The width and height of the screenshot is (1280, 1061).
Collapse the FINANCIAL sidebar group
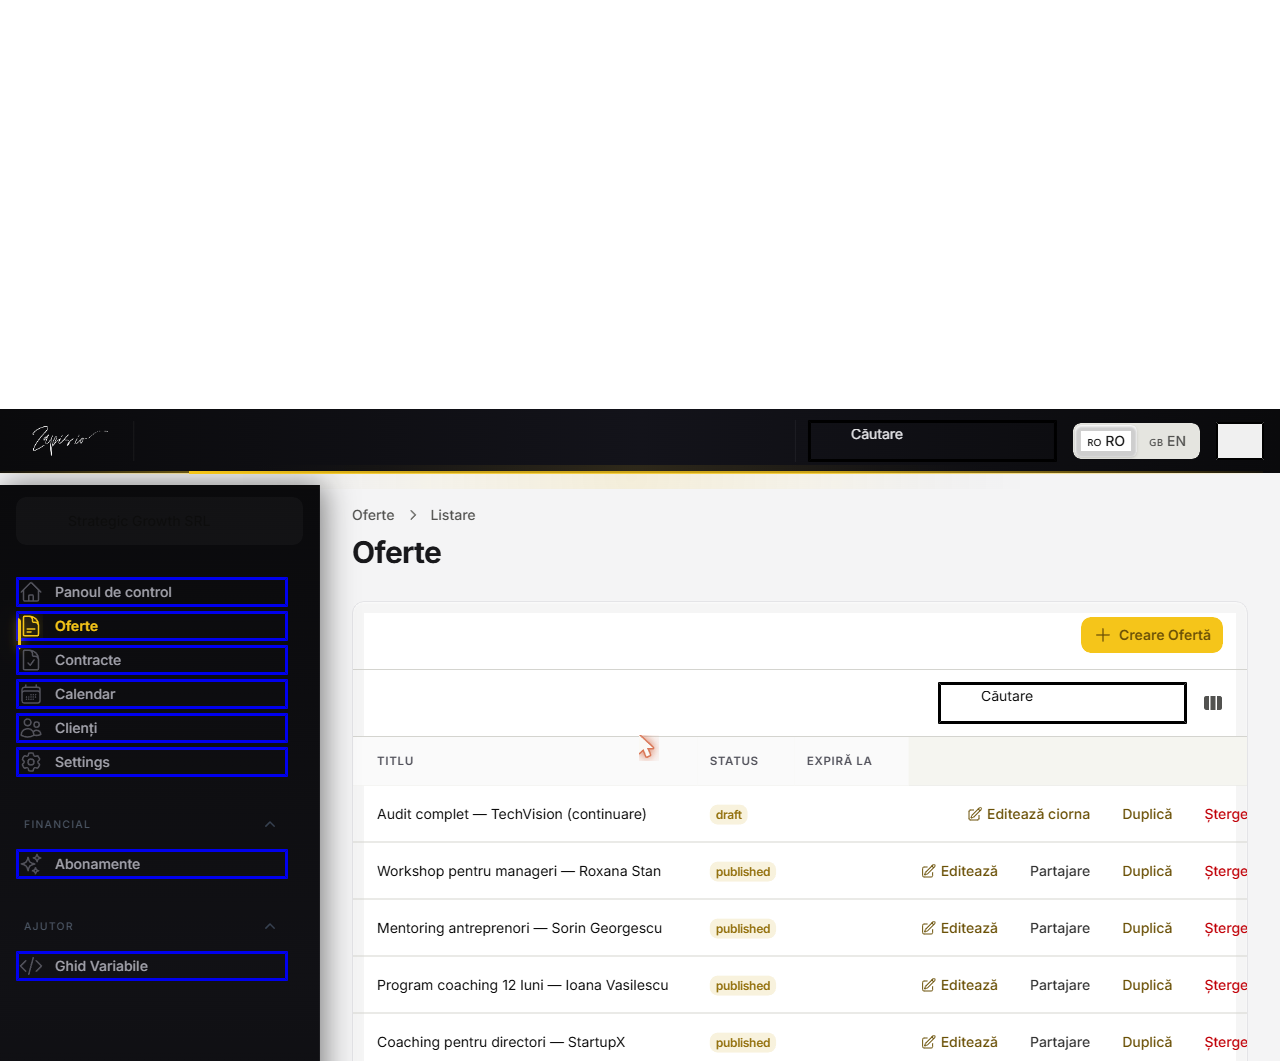pos(270,824)
